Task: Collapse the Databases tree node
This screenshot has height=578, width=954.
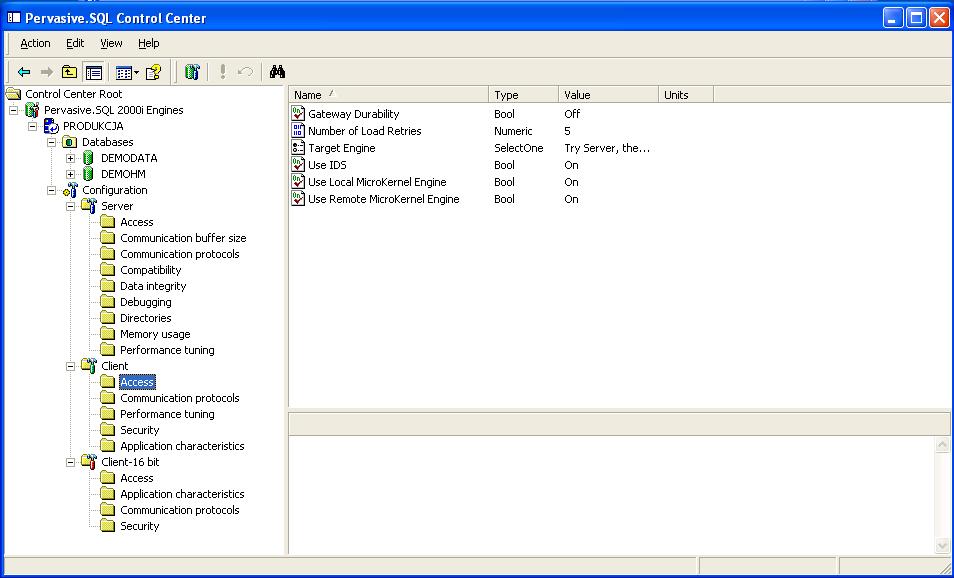Action: click(52, 142)
